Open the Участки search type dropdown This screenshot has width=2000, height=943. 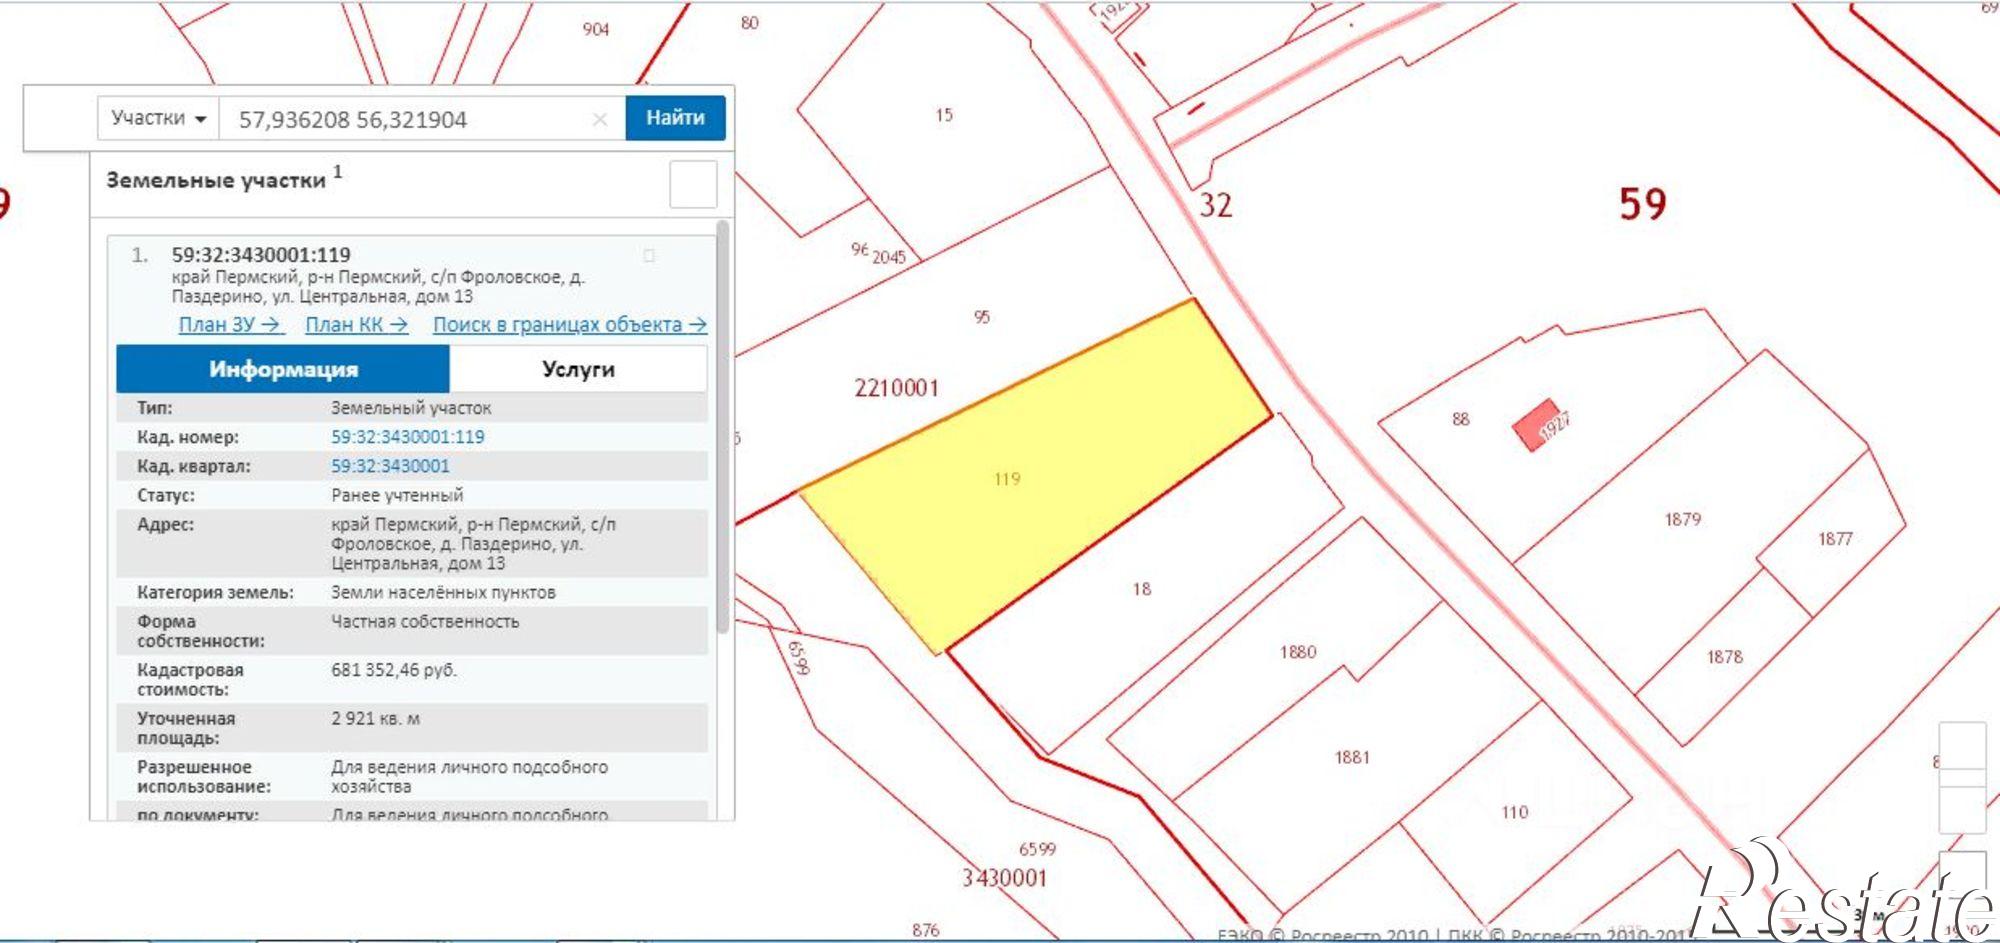click(x=158, y=118)
